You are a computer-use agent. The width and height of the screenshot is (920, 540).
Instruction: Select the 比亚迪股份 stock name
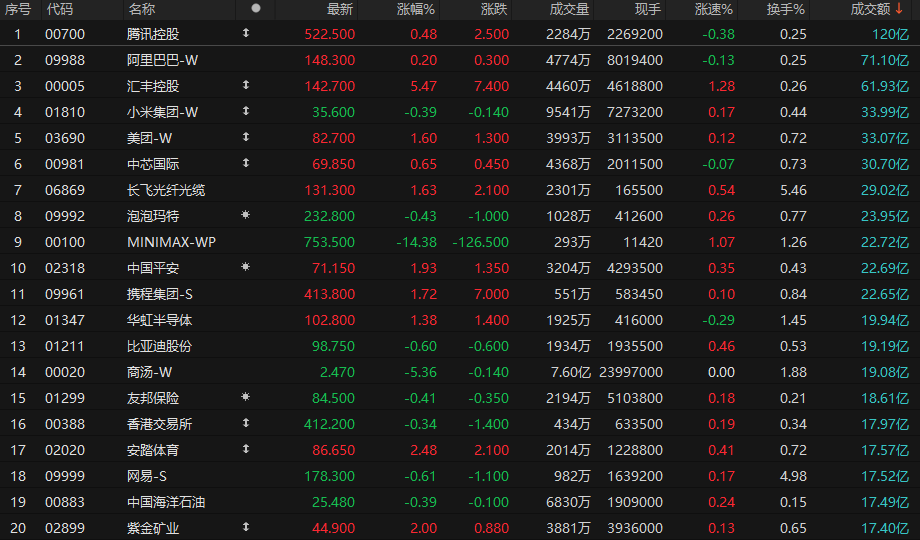(x=160, y=346)
